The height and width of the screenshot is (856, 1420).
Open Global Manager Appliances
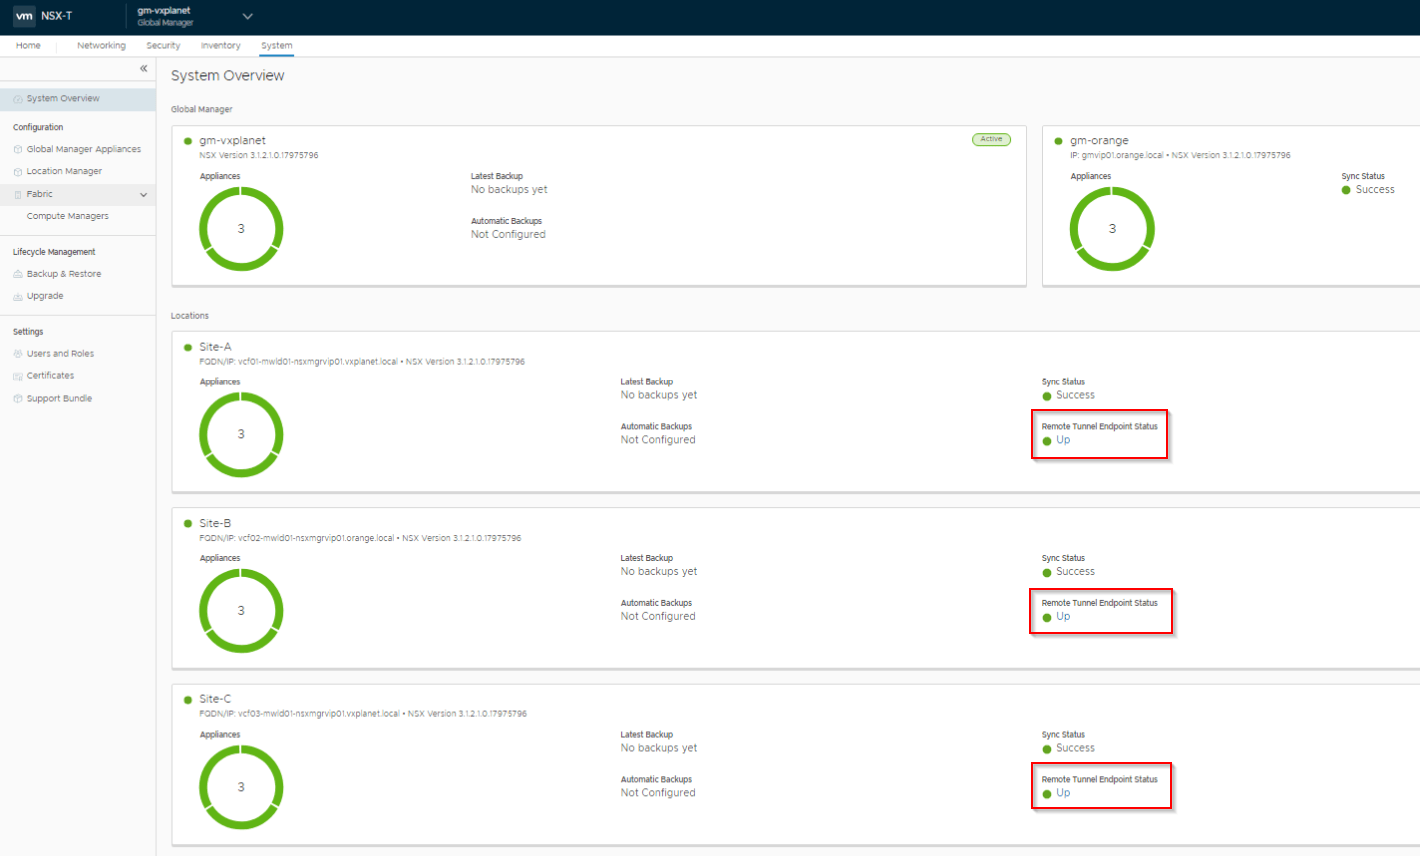click(84, 149)
